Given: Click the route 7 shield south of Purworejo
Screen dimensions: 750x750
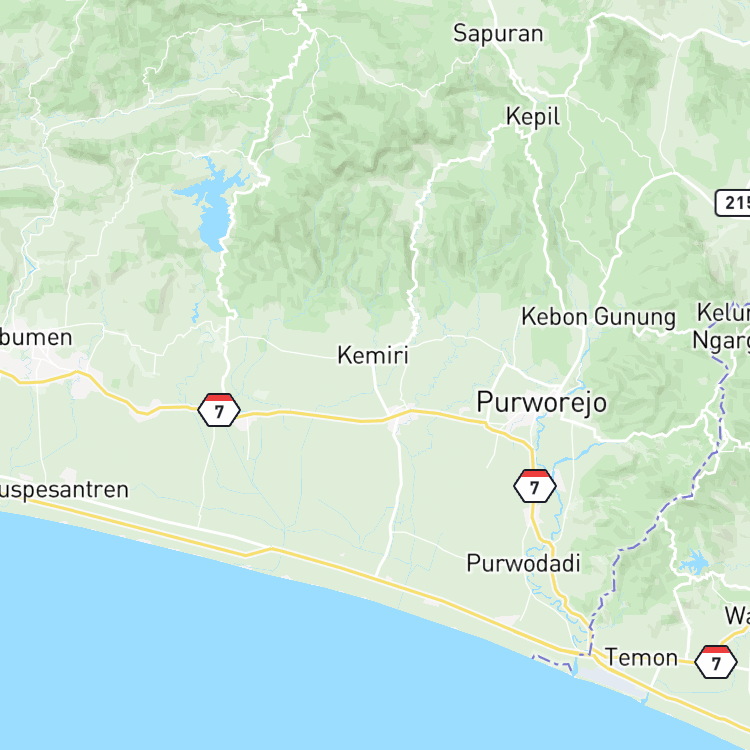Looking at the screenshot, I should [535, 486].
